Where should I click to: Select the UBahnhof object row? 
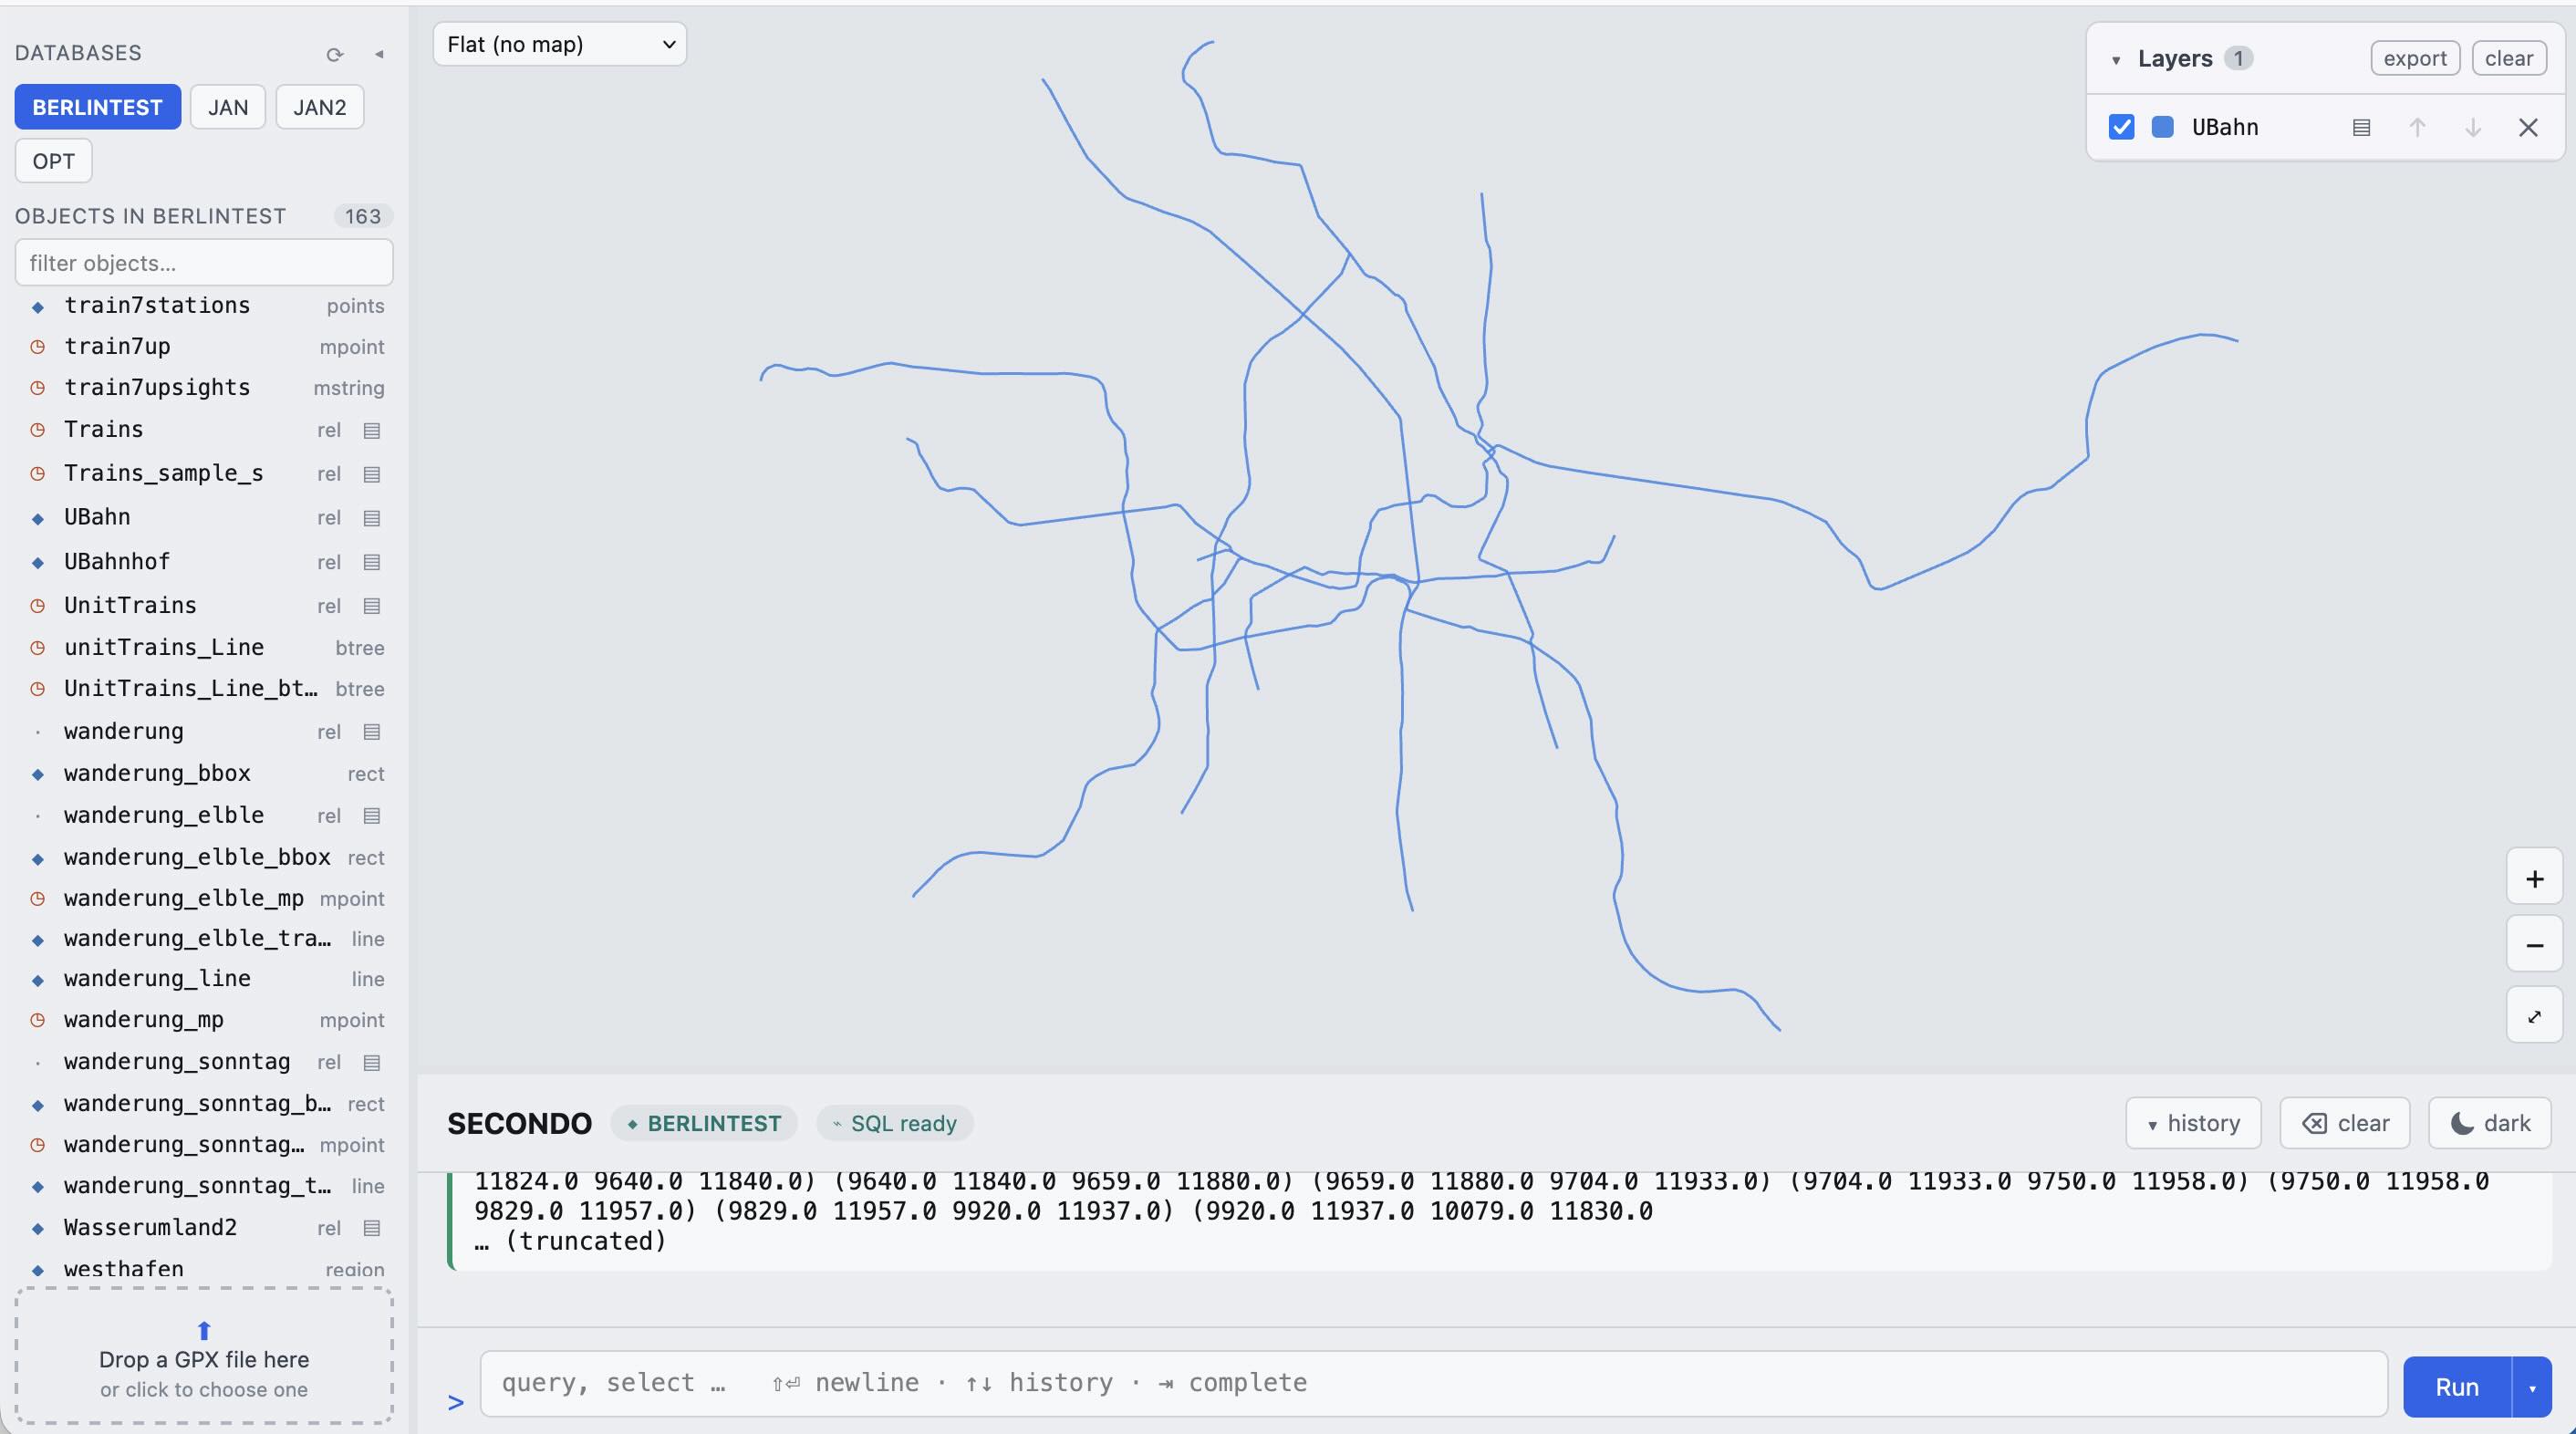pos(204,562)
